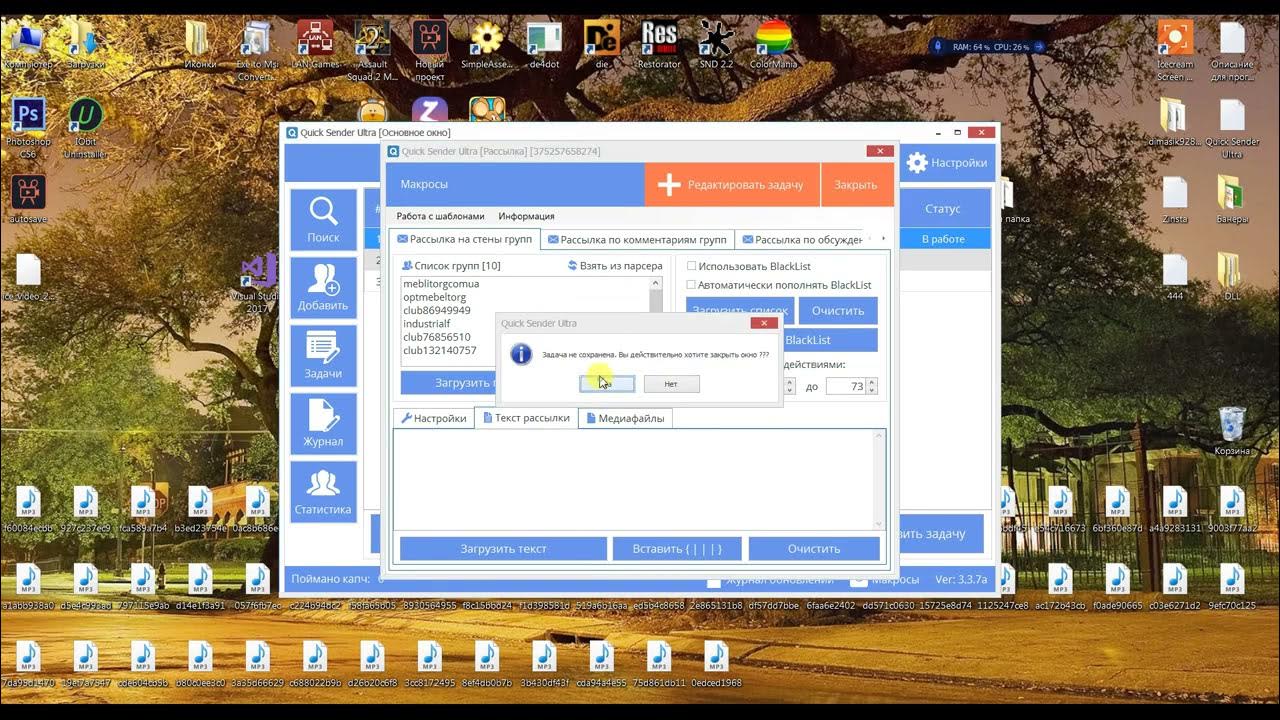
Task: Click the Ver: 3.3.7a version label
Action: (960, 579)
